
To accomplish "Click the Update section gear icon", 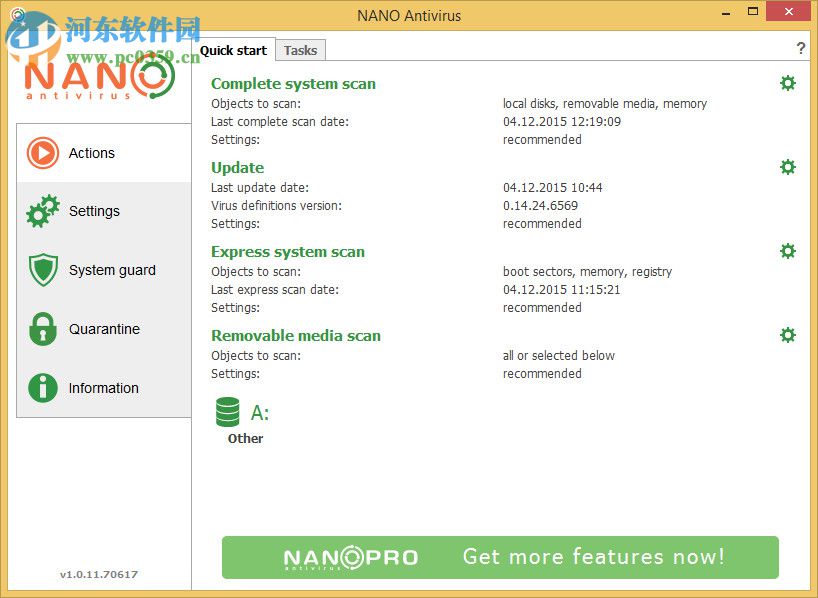I will [788, 167].
